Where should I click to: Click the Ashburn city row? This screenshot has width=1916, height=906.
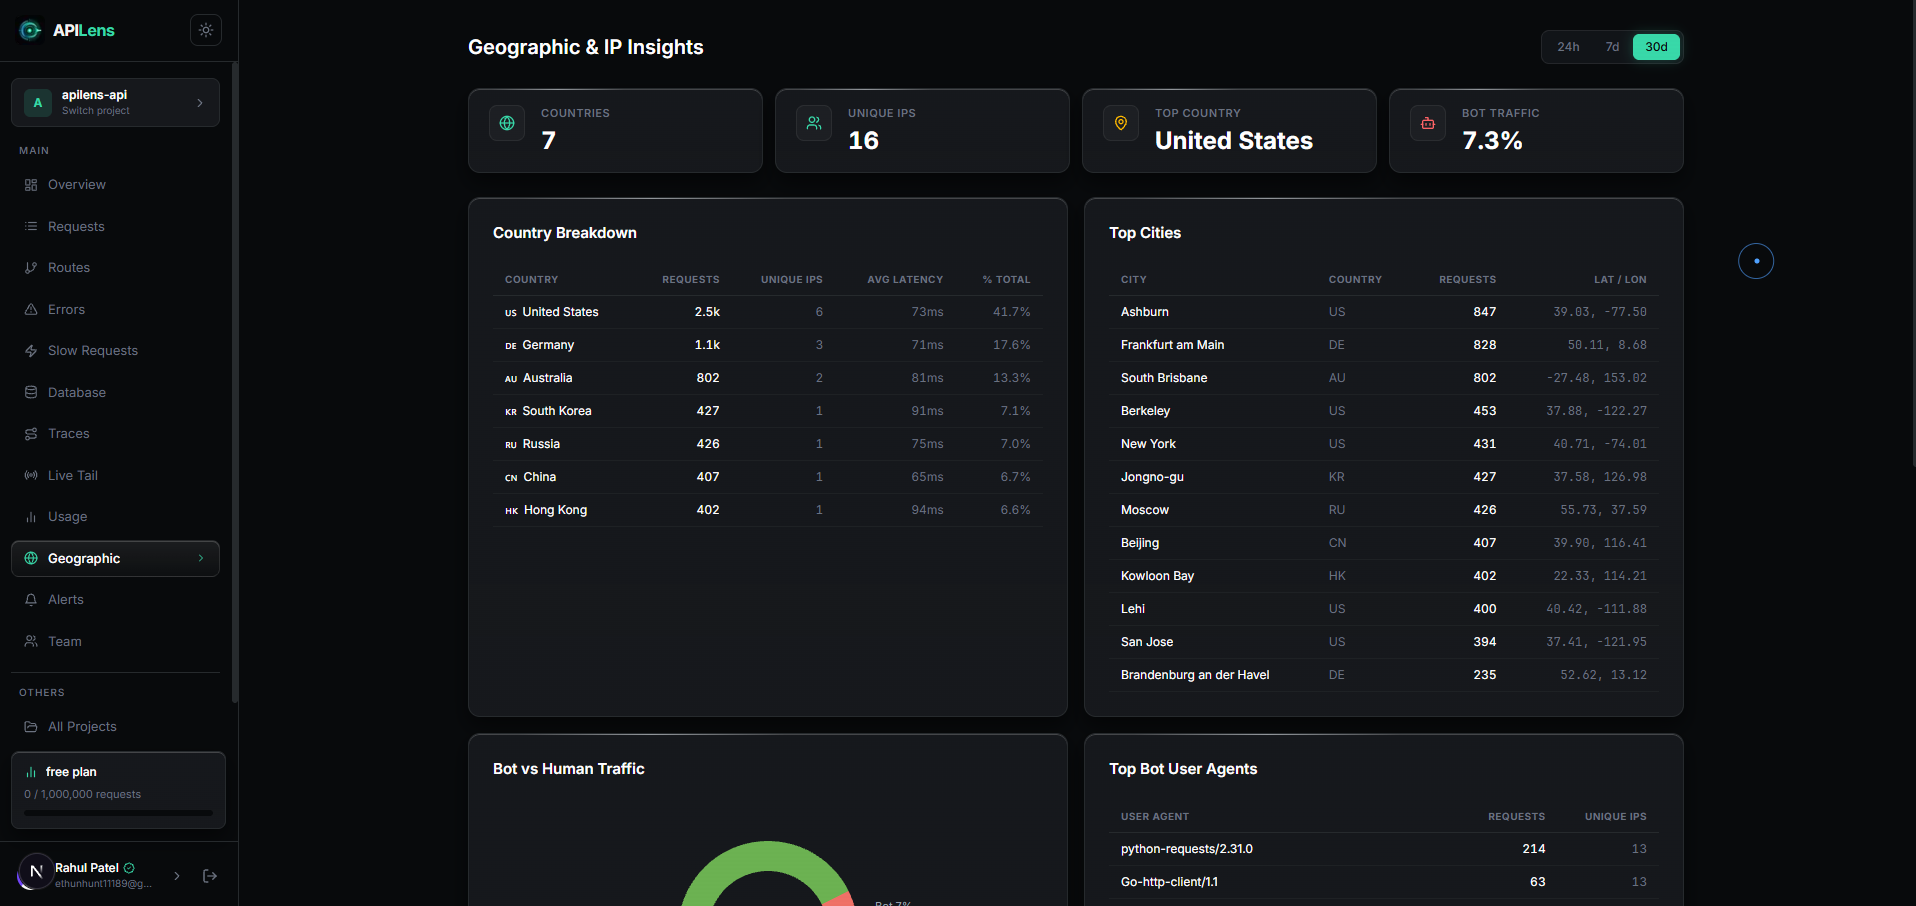coord(1384,312)
